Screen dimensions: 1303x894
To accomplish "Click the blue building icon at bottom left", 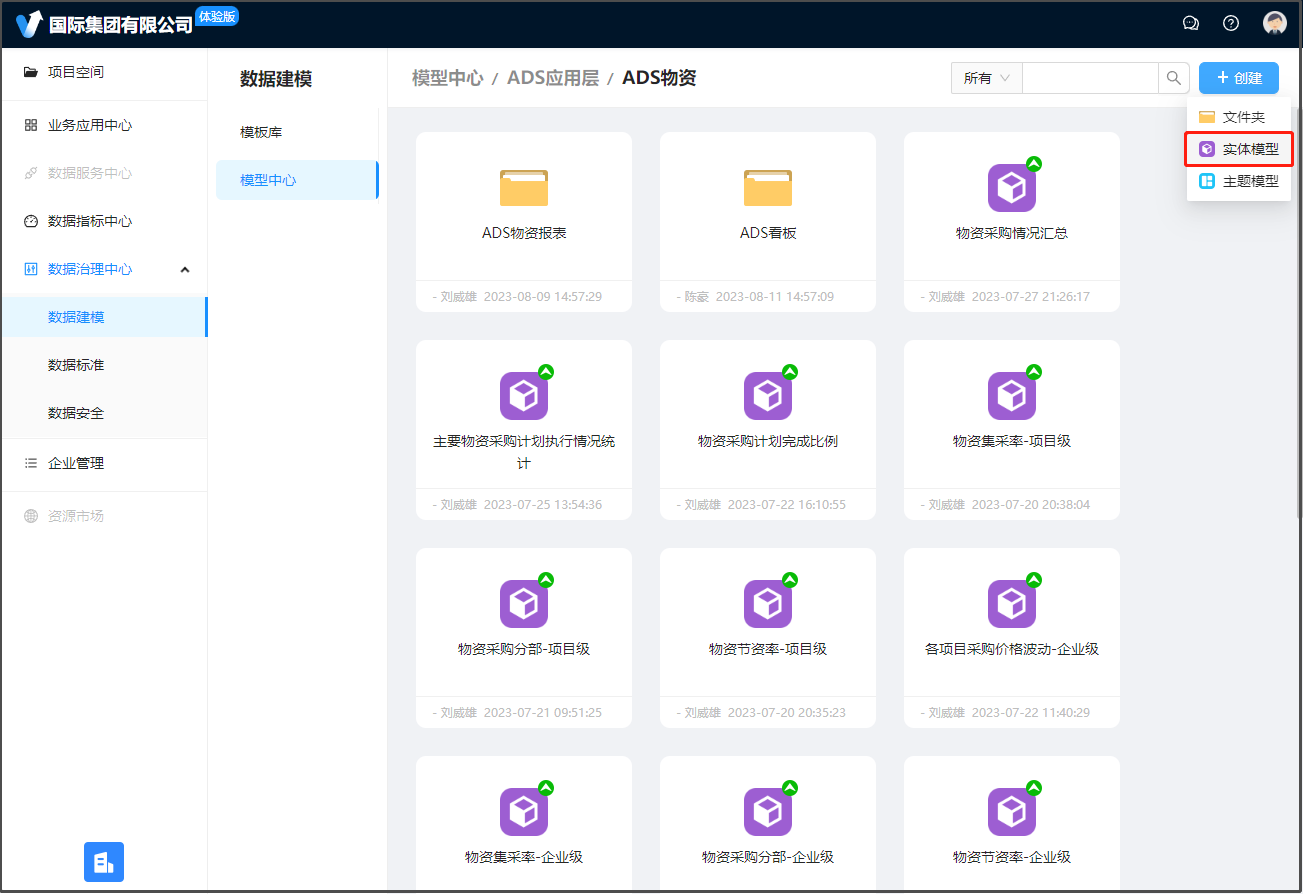I will pos(104,861).
